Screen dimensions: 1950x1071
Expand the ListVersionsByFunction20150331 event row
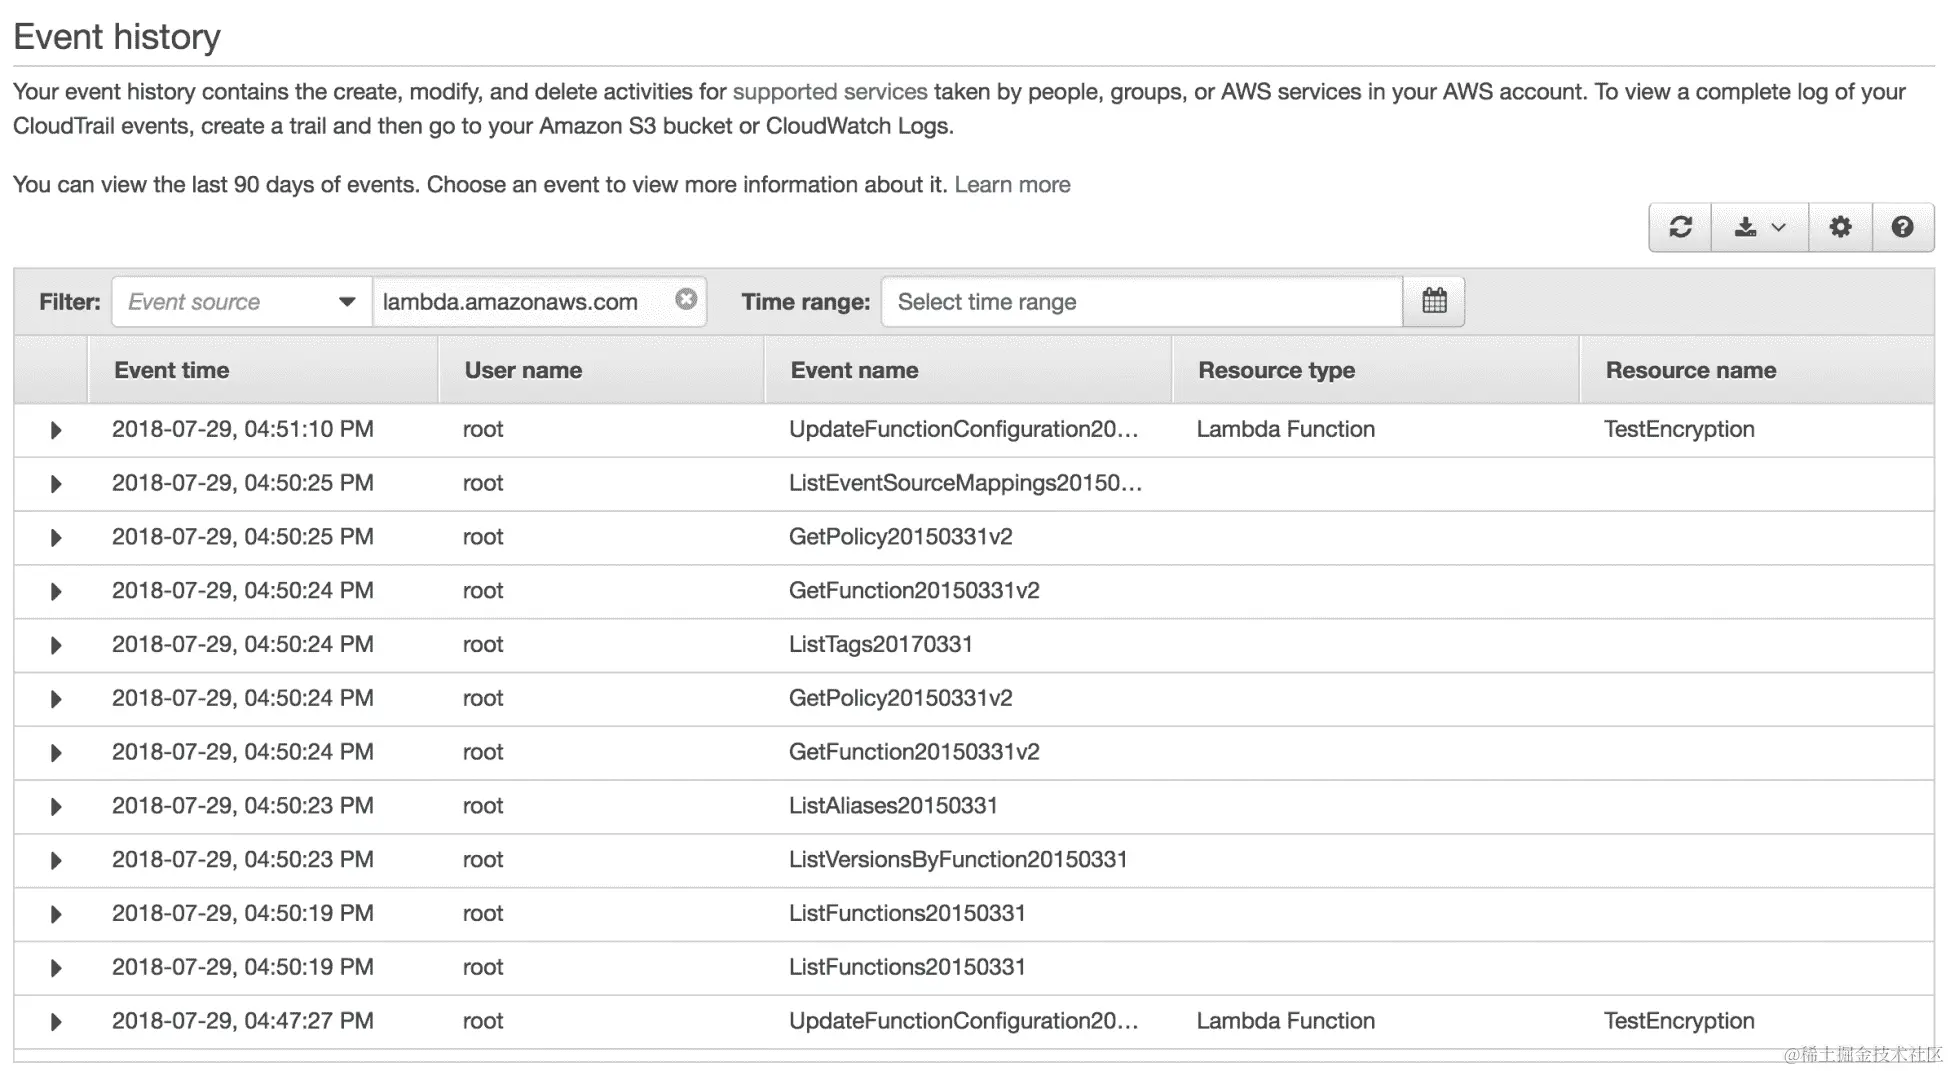56,861
